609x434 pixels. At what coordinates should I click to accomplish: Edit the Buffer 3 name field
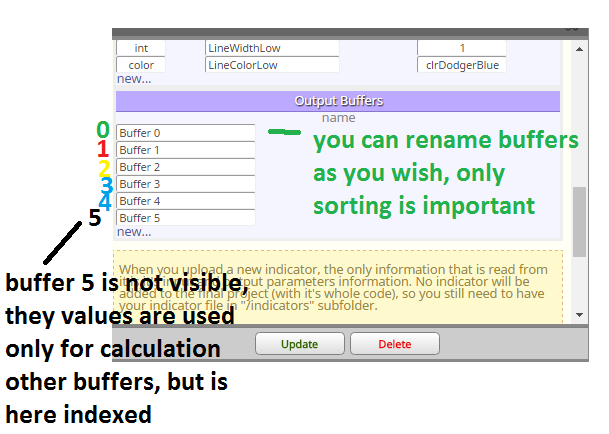click(186, 184)
